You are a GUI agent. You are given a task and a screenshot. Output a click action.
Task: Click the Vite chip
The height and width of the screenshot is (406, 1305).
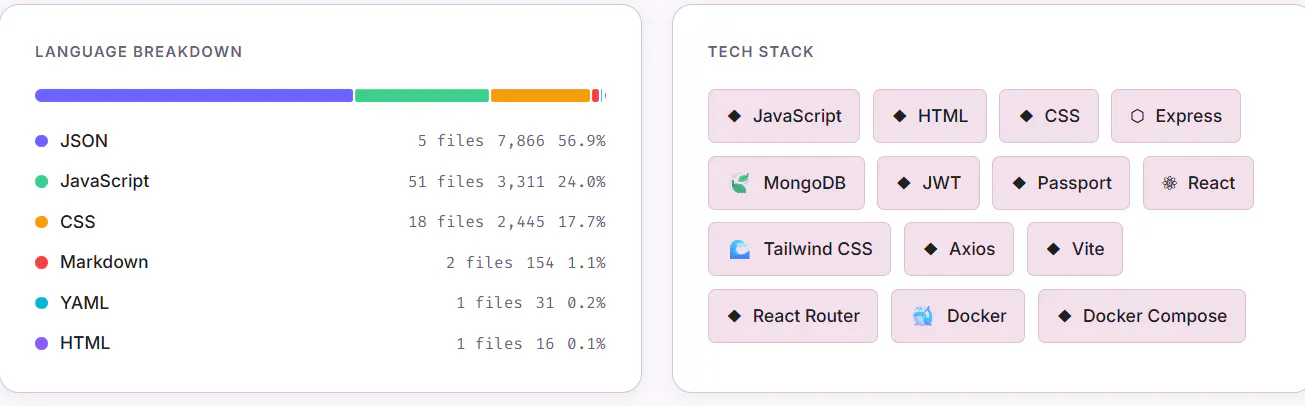tap(1075, 249)
